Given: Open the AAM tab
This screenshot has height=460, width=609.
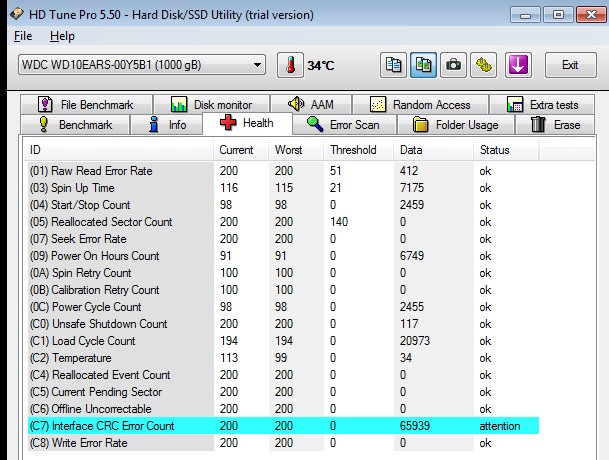Looking at the screenshot, I should pos(311,104).
